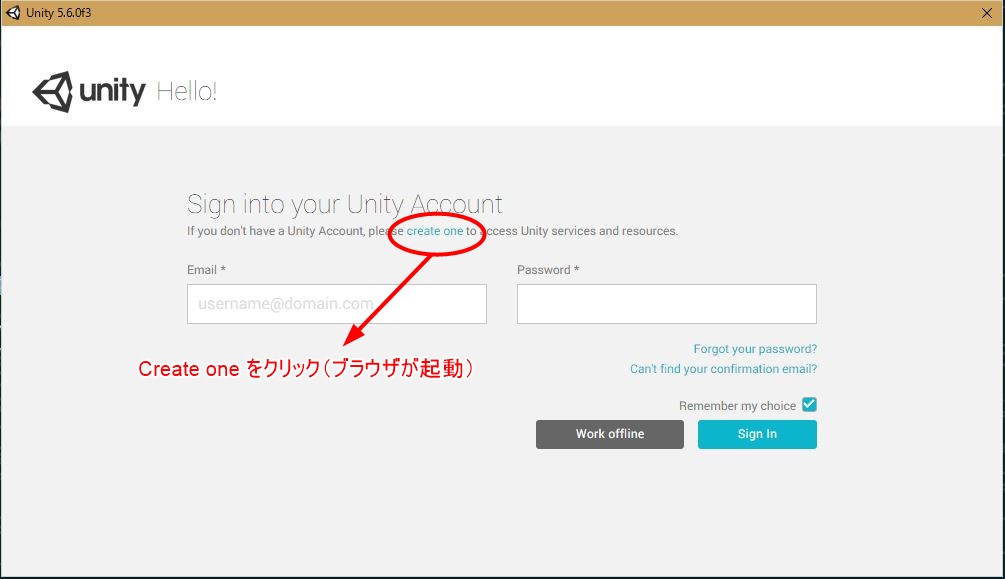Click the Unity icon in title bar
The image size is (1005, 579).
13,13
